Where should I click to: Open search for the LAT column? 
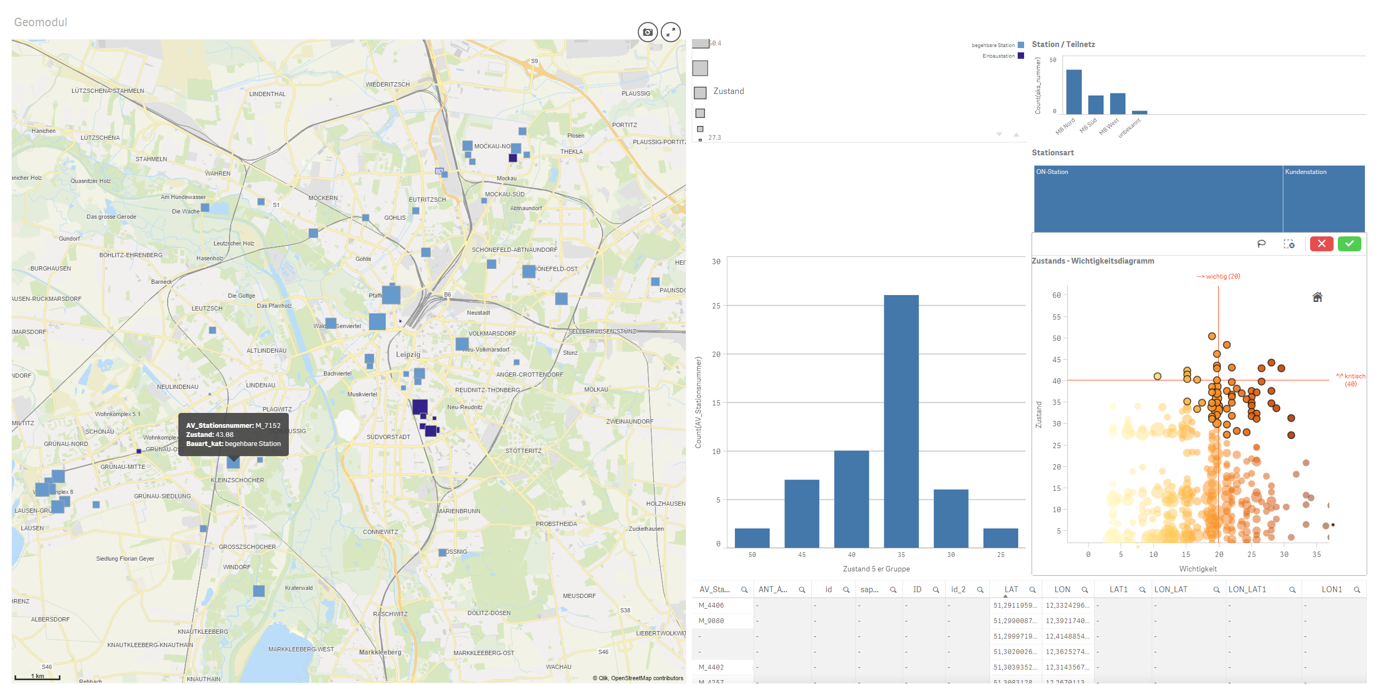pos(1033,590)
